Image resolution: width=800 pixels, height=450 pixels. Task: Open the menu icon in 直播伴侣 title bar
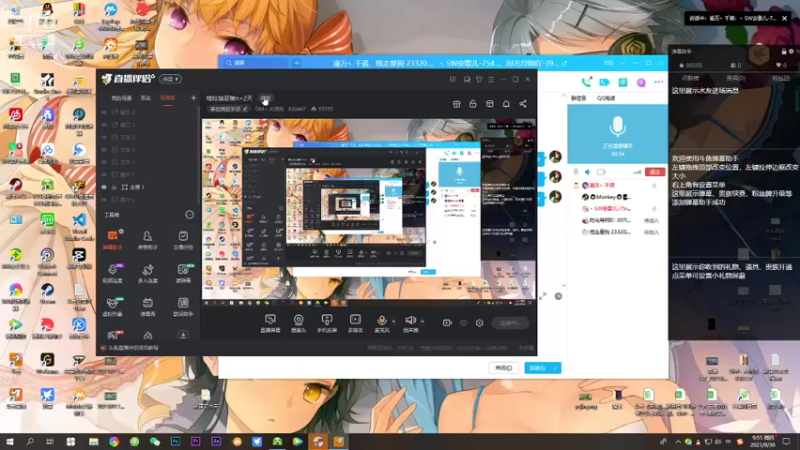coord(491,80)
